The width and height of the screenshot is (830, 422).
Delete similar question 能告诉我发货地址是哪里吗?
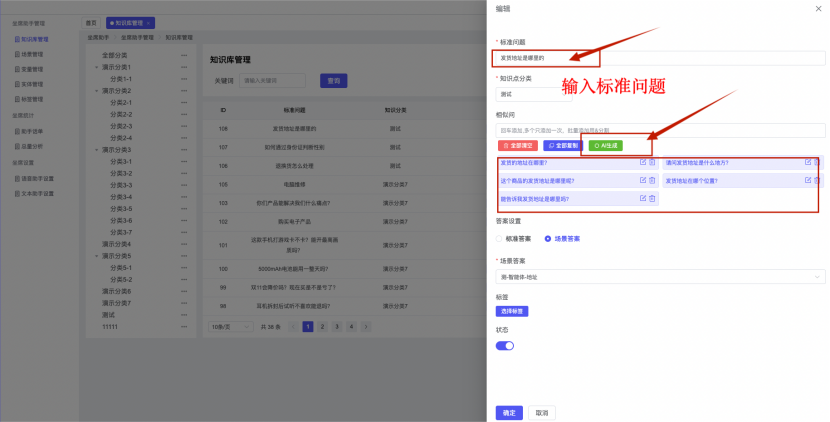click(652, 199)
